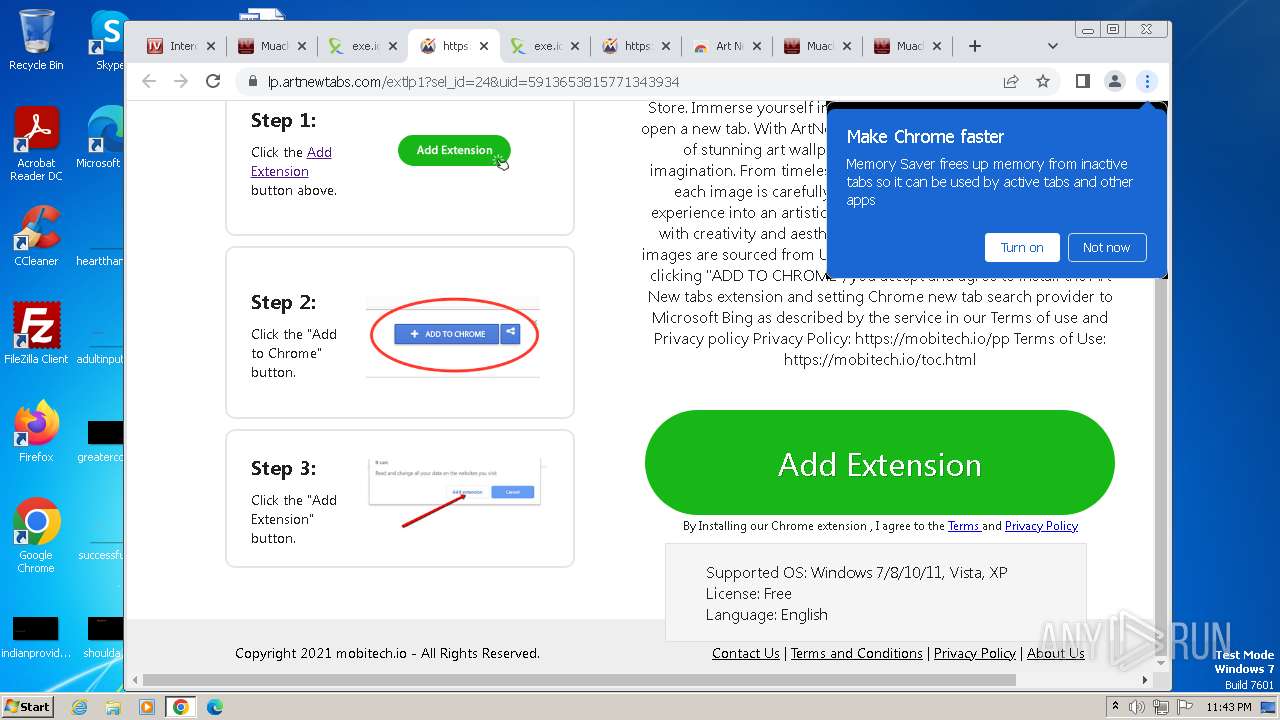This screenshot has height=720, width=1280.
Task: Select Chrome in the taskbar
Action: point(181,707)
